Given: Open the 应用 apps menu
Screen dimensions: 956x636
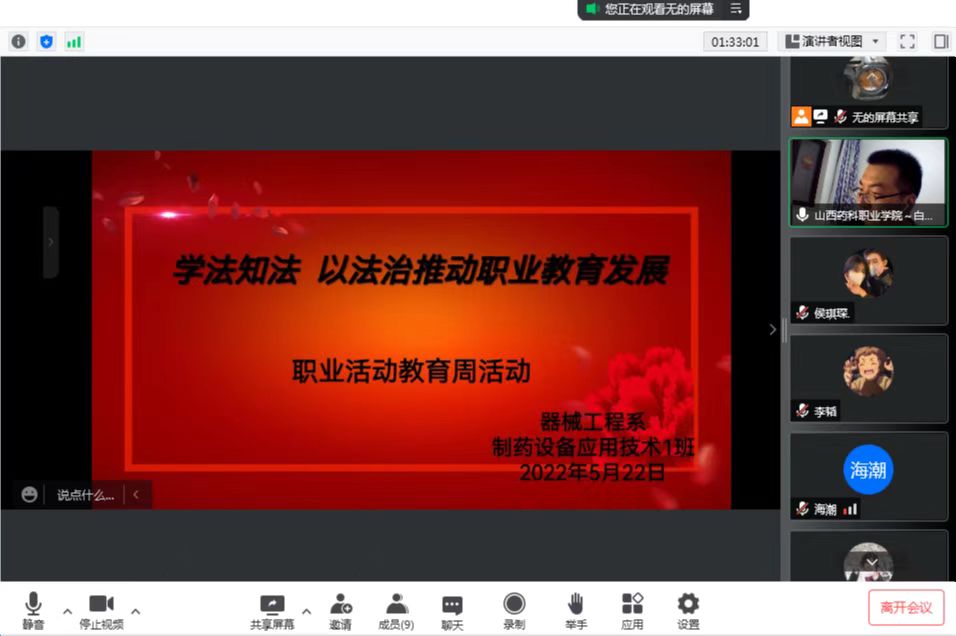Looking at the screenshot, I should [632, 610].
